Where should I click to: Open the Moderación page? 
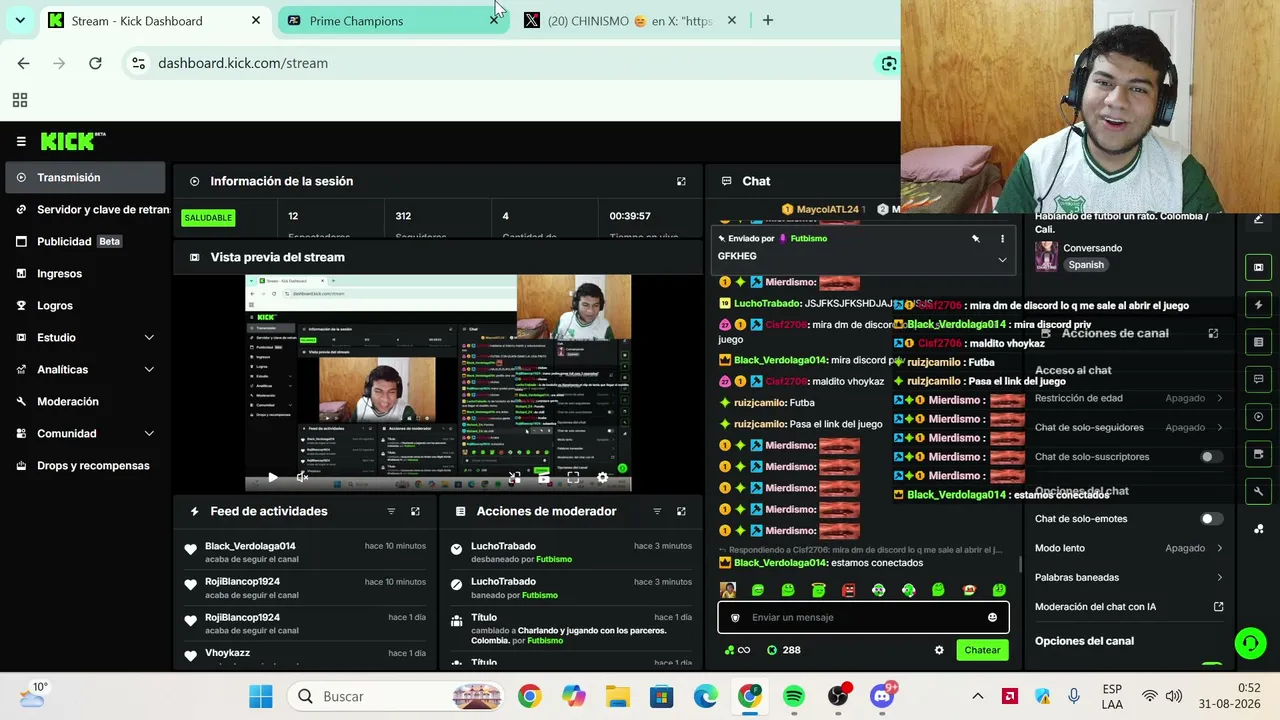point(85,401)
